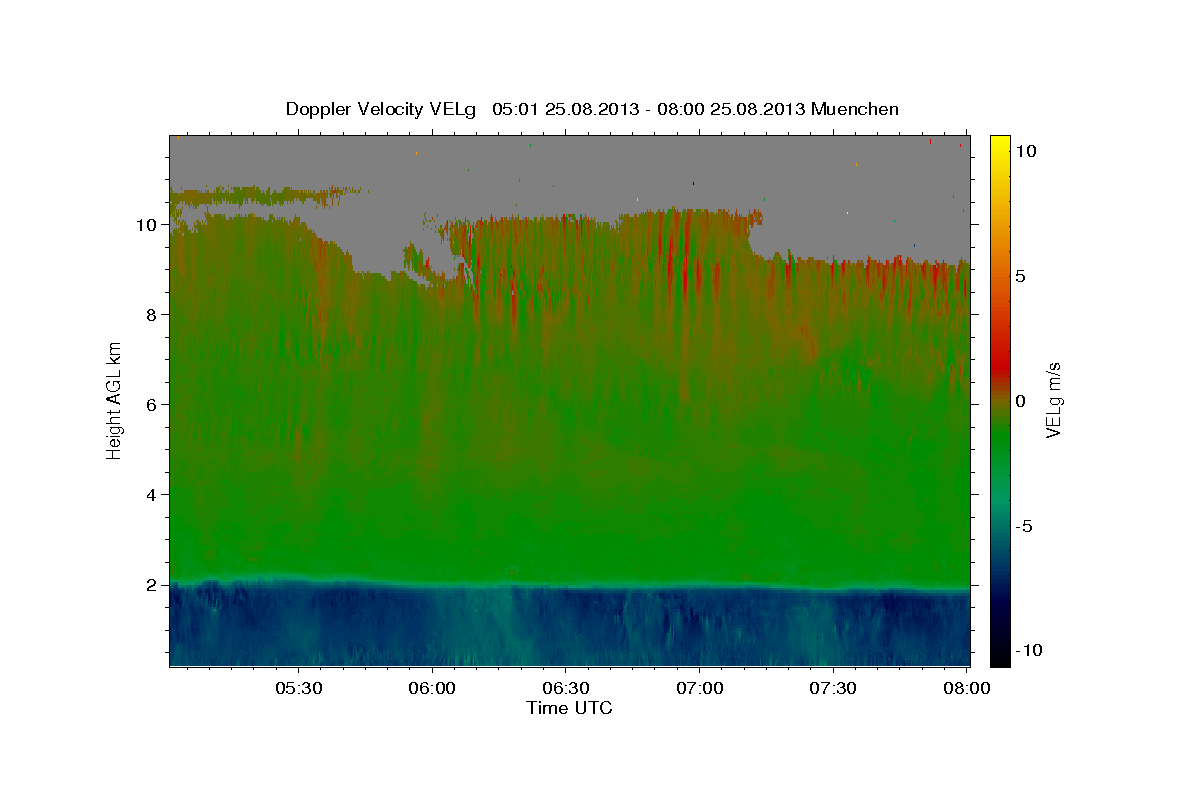Click the "Muenchen" location label in title
Image resolution: width=1200 pixels, height=800 pixels.
tap(855, 109)
